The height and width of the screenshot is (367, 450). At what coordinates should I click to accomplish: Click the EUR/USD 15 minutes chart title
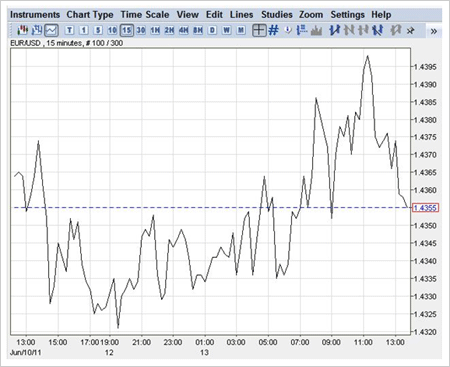[67, 43]
